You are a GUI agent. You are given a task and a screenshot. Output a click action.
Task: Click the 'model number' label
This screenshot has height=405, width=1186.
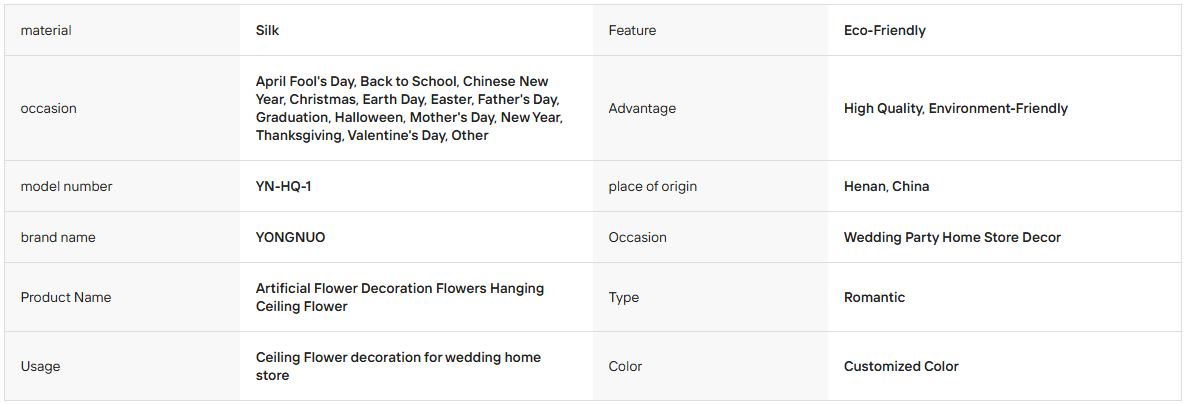67,186
